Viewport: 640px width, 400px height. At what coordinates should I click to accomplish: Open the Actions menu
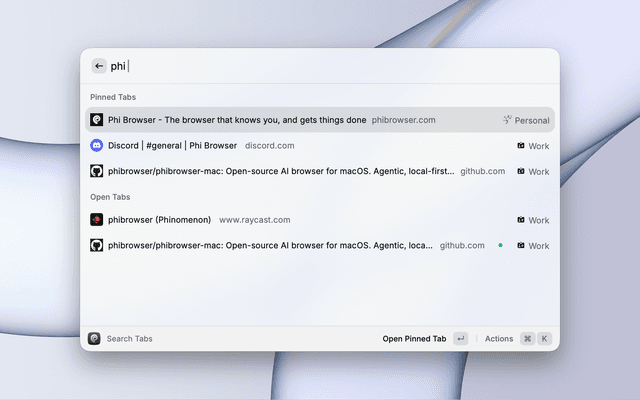click(x=499, y=339)
